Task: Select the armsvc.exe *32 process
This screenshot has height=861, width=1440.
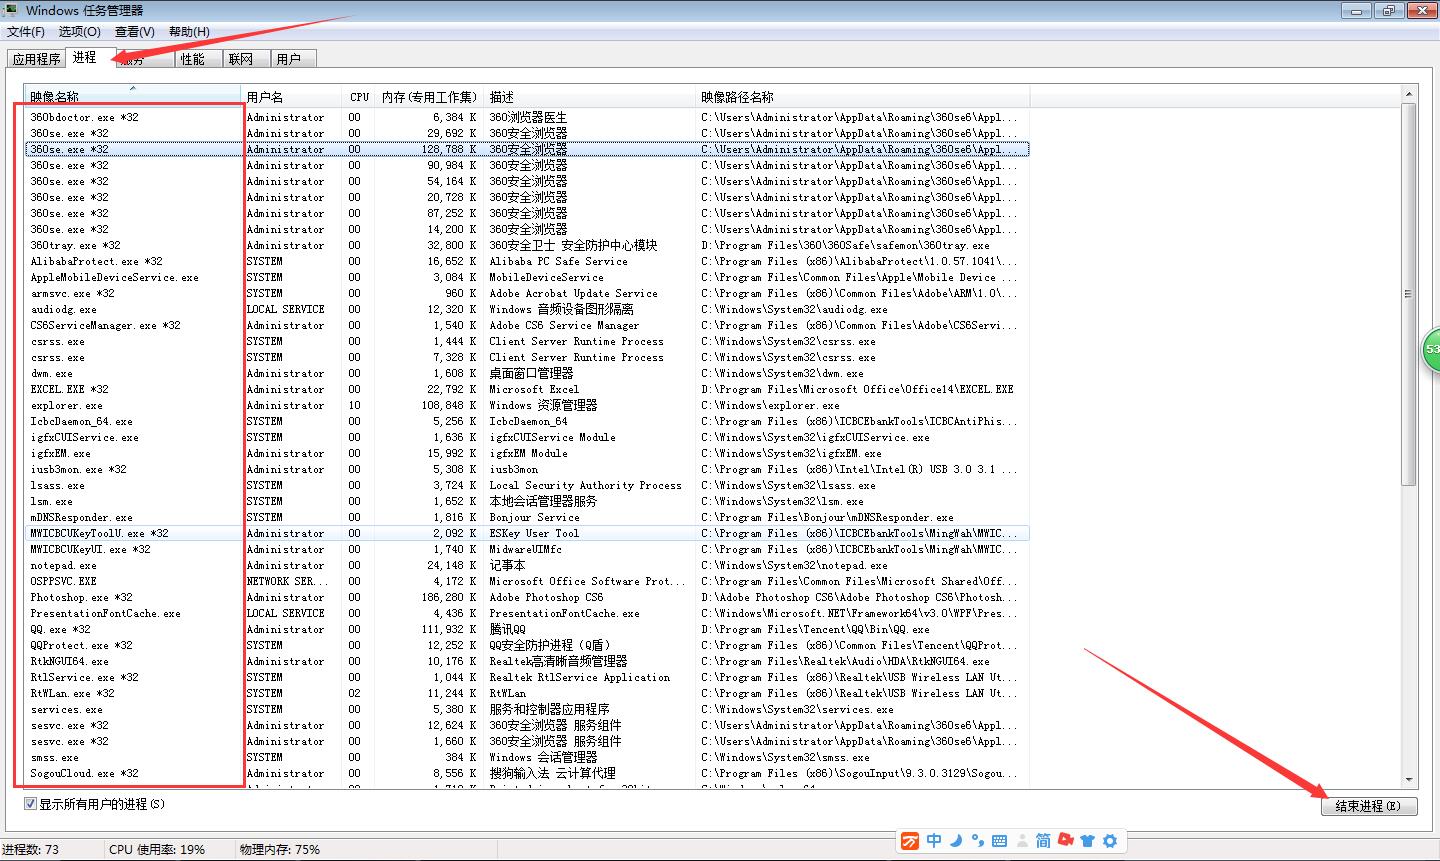Action: click(527, 293)
